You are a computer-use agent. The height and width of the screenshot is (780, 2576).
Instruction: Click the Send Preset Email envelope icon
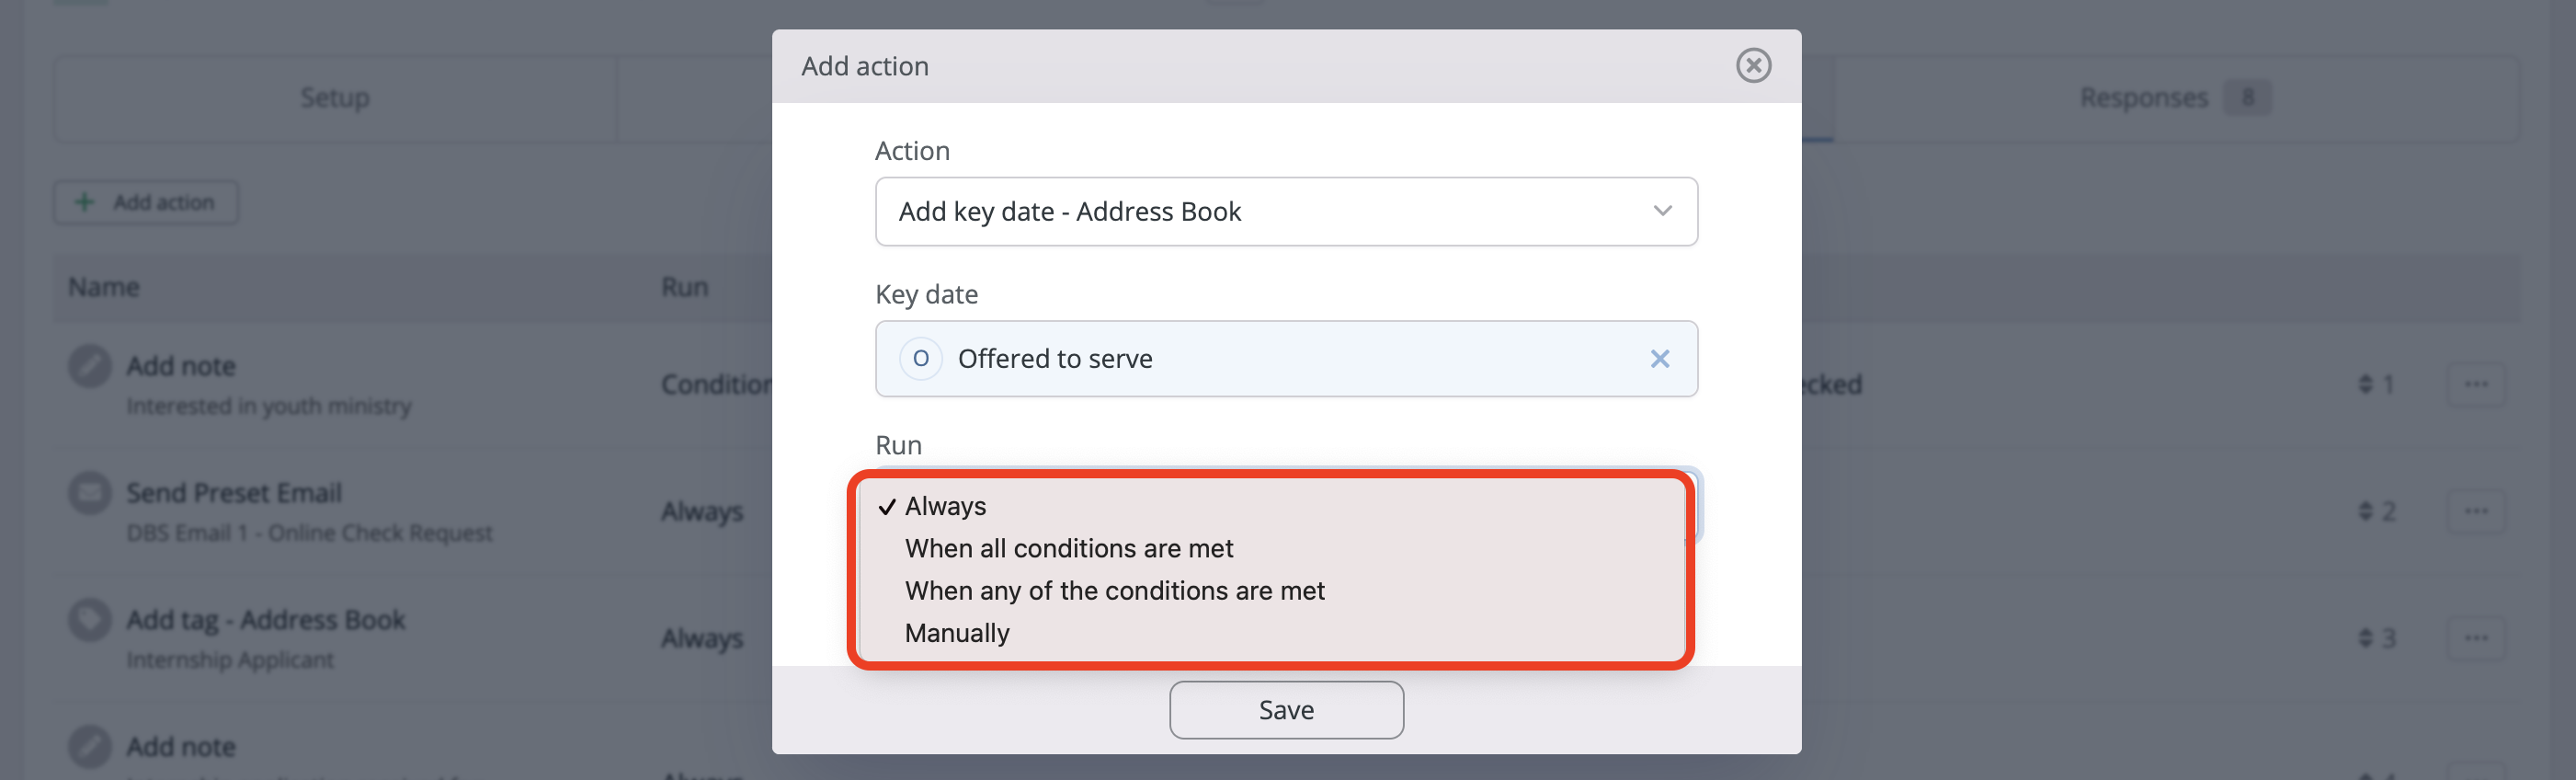click(89, 493)
